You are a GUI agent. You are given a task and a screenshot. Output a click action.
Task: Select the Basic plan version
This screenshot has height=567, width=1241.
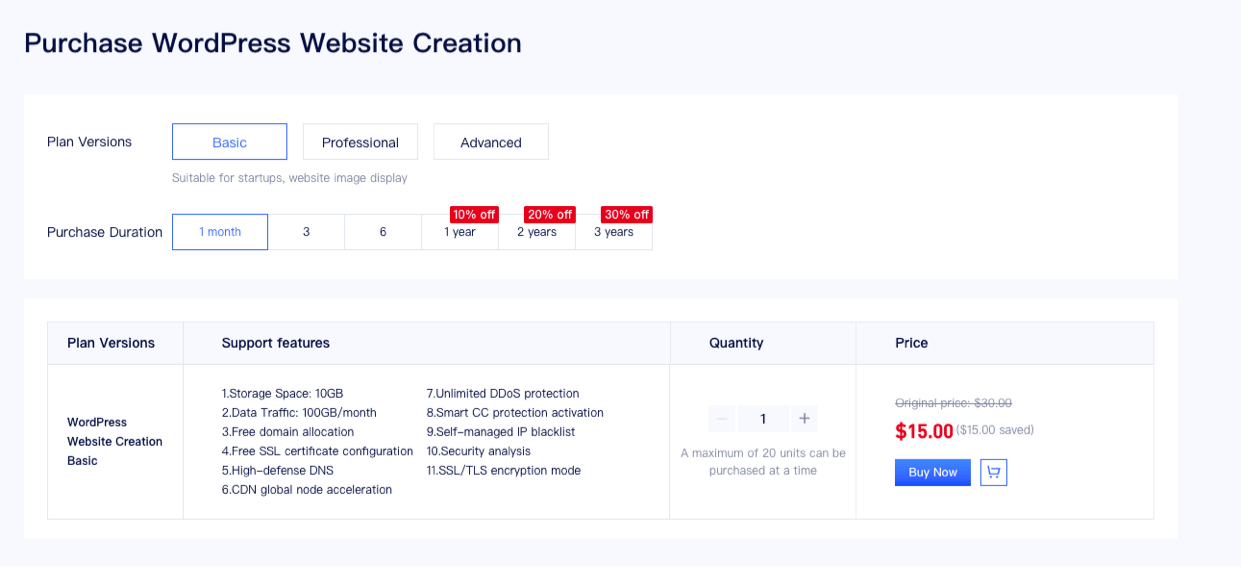229,142
